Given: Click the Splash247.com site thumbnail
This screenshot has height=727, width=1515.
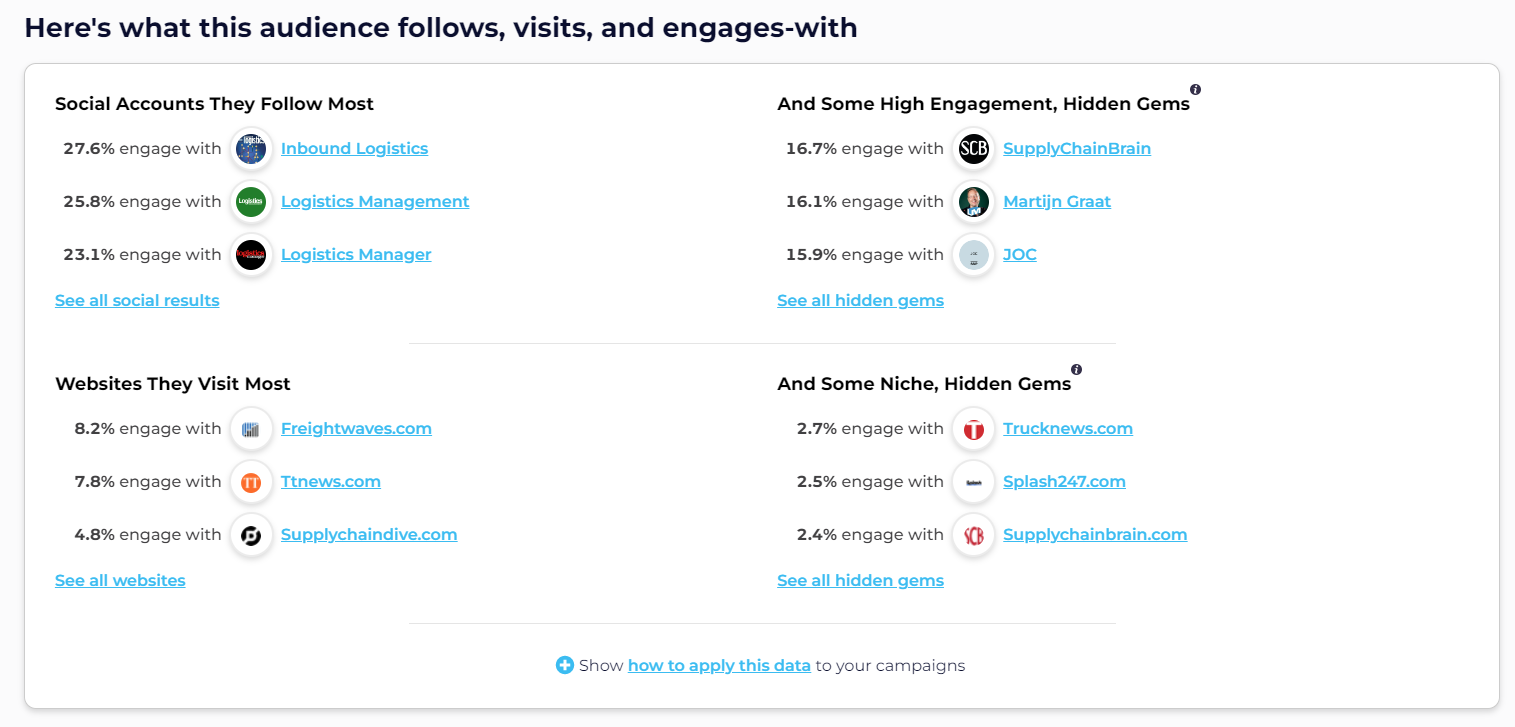Looking at the screenshot, I should click(x=973, y=482).
